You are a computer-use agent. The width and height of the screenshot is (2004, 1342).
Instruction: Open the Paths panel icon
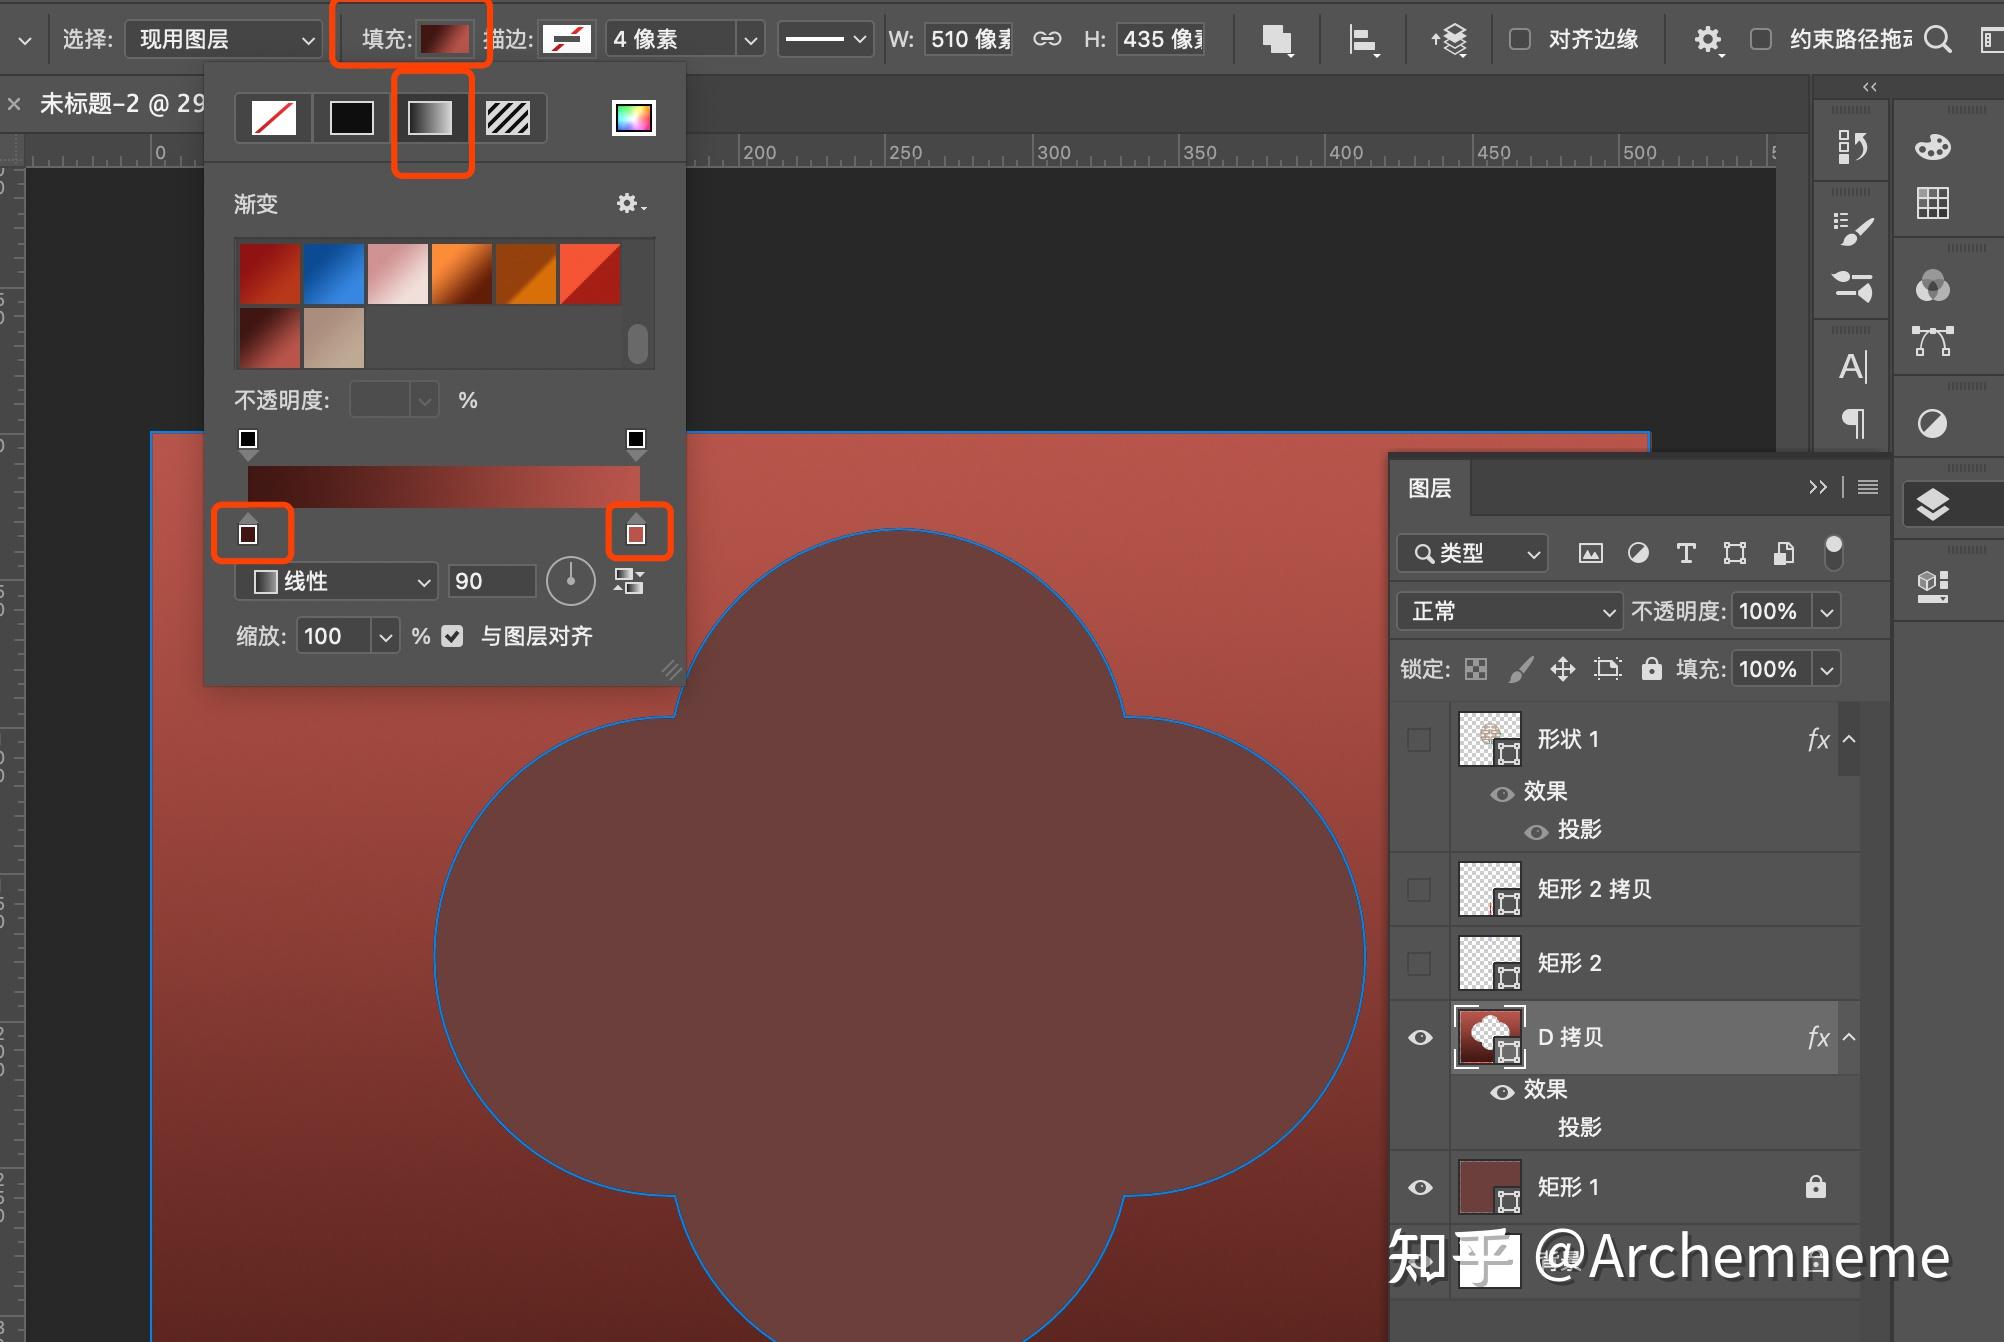1932,341
